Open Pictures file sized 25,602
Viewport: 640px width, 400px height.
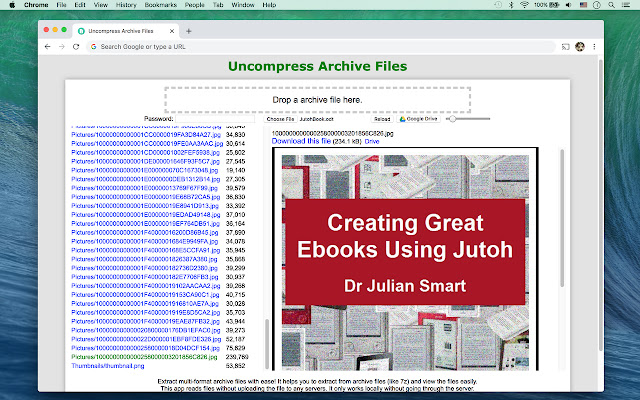[146, 153]
